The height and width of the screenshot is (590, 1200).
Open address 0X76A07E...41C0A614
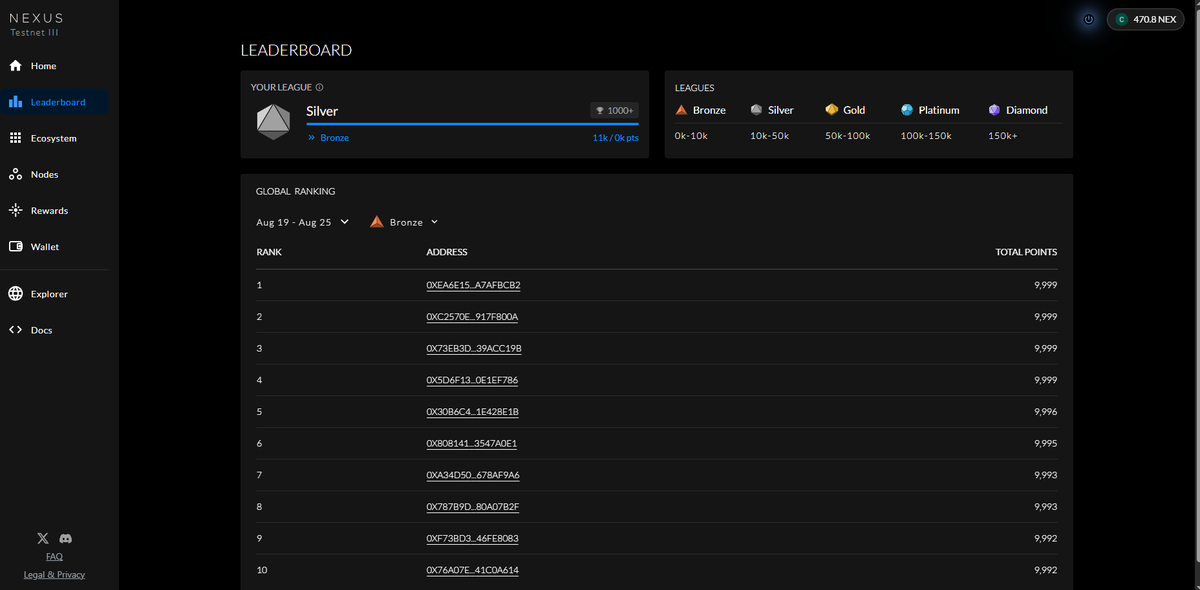point(472,570)
